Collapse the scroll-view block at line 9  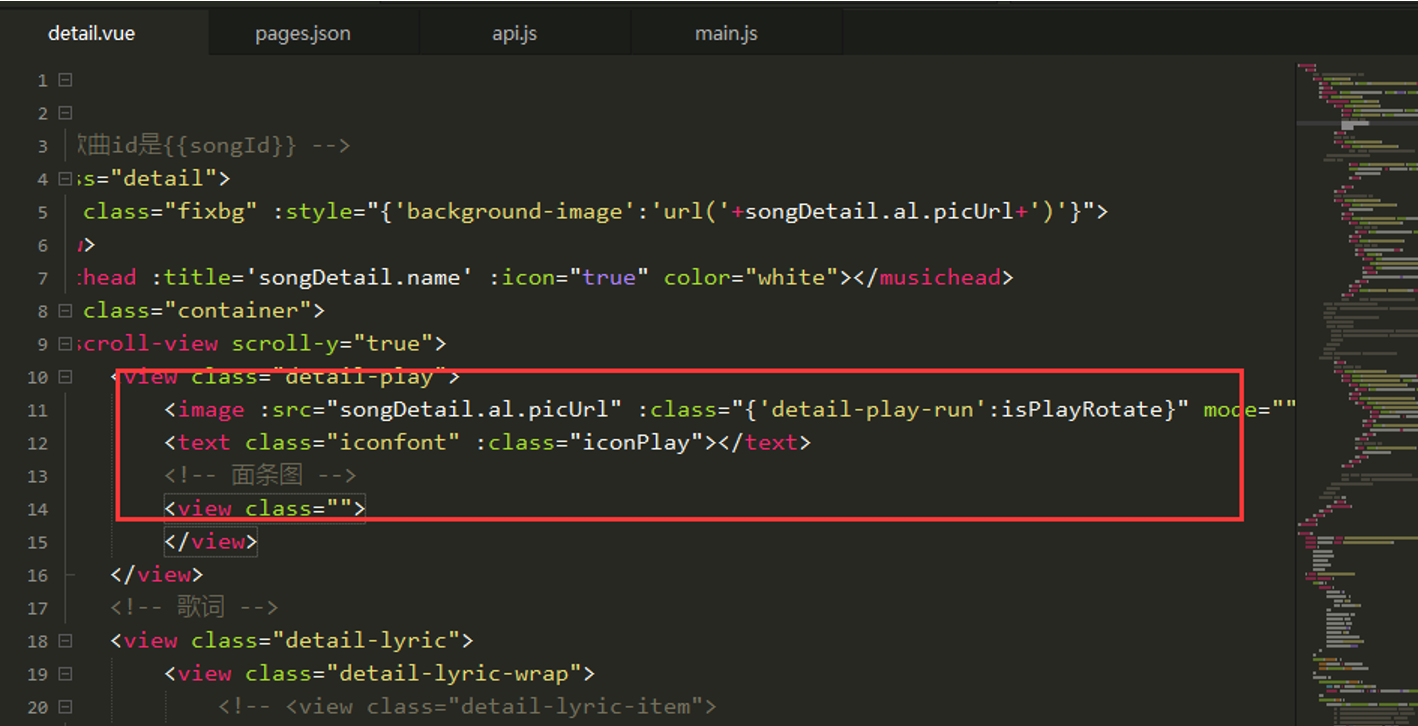tap(65, 344)
